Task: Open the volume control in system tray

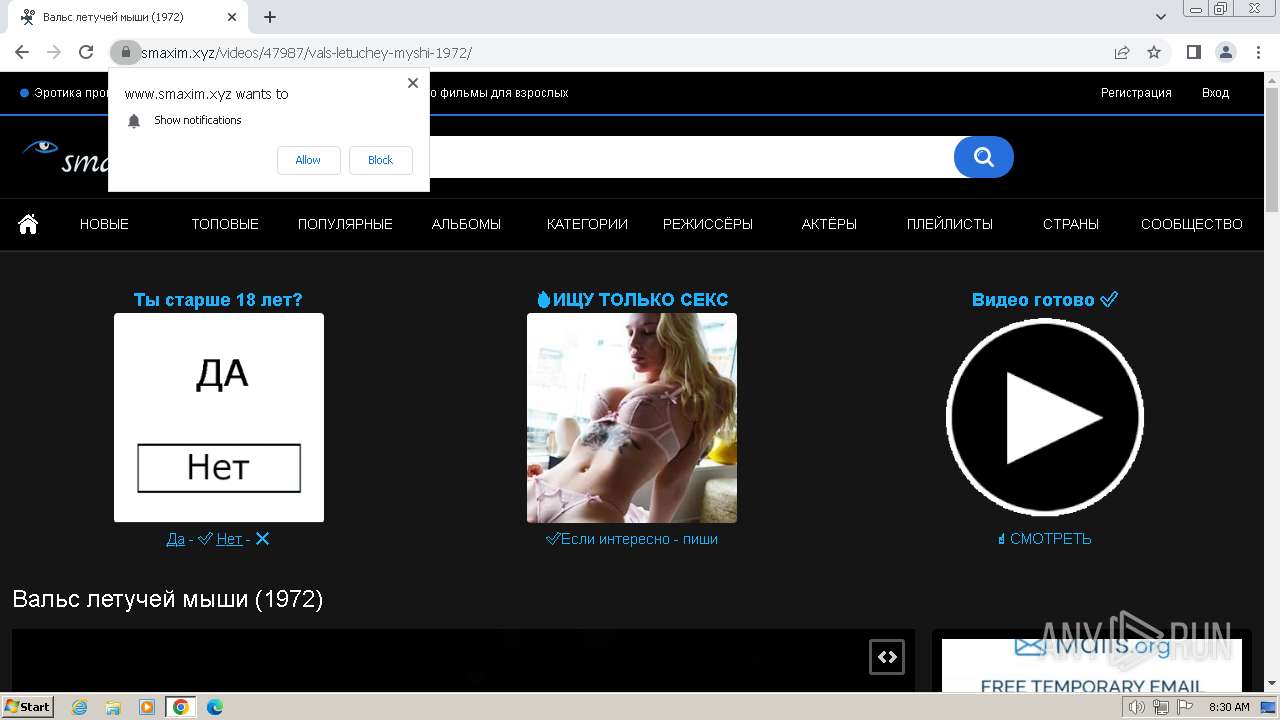Action: (x=1137, y=707)
